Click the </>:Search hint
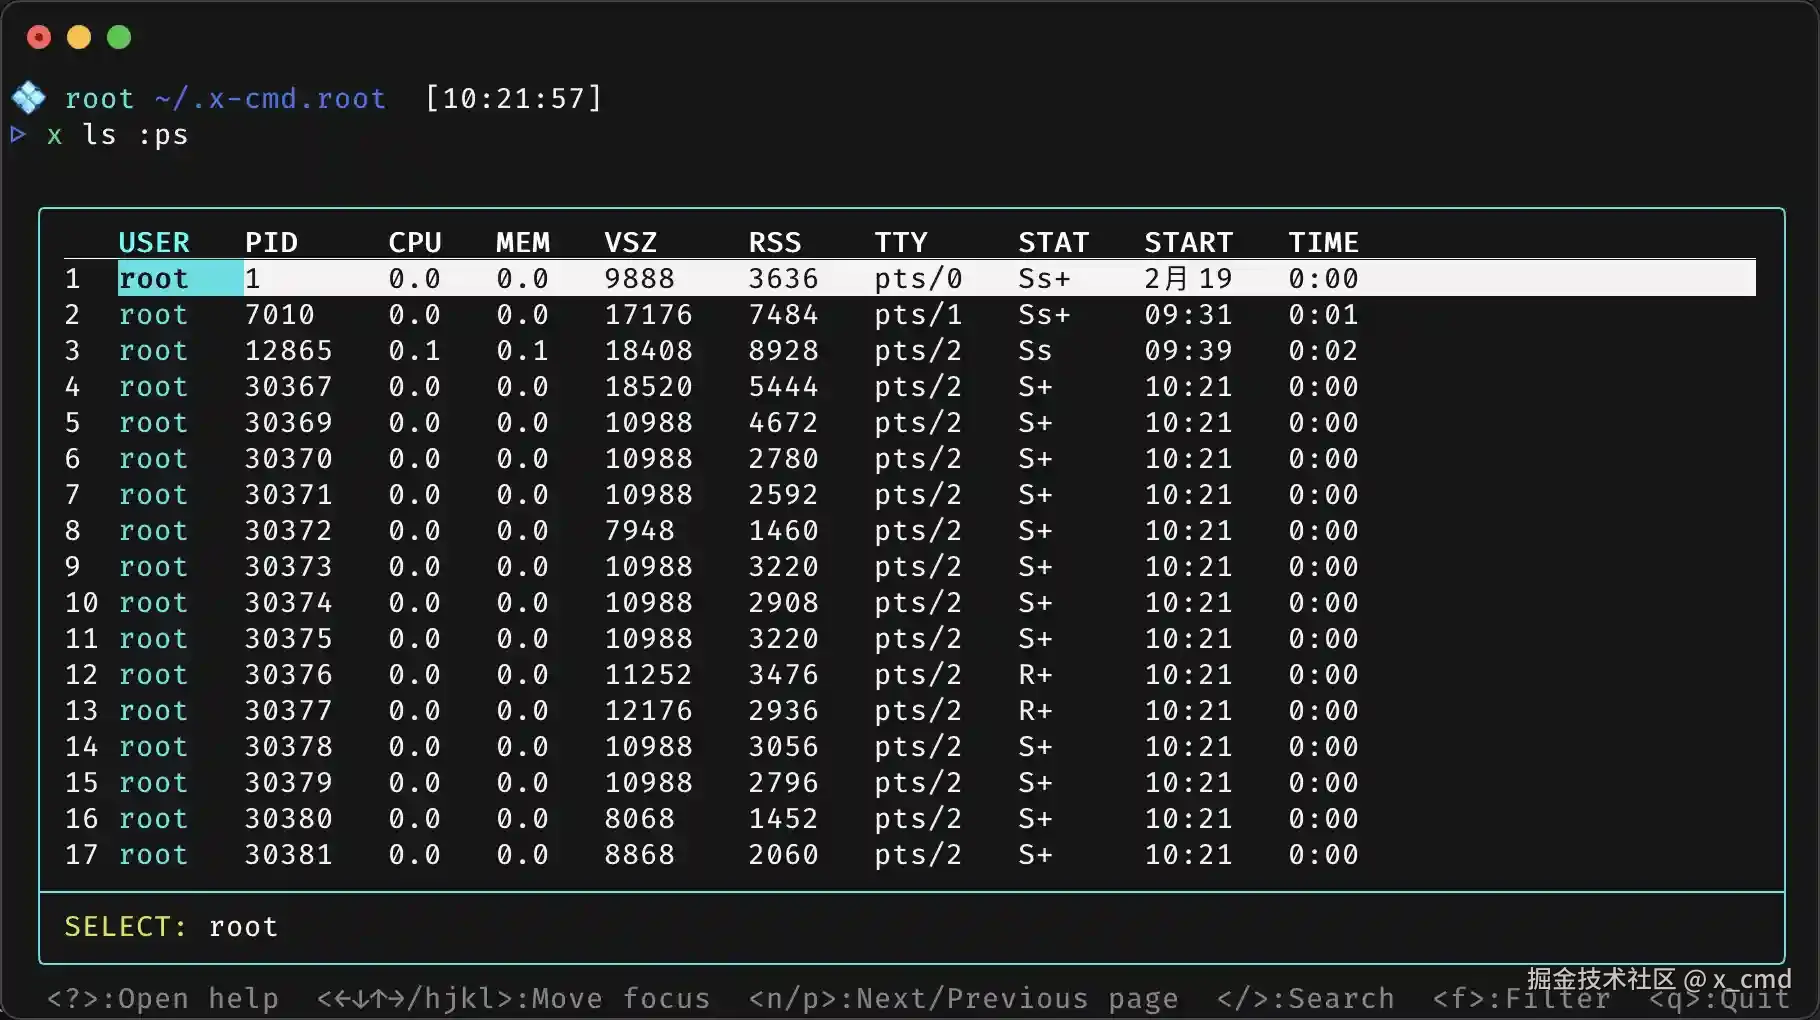Screen dimensions: 1820x1020 (1306, 998)
